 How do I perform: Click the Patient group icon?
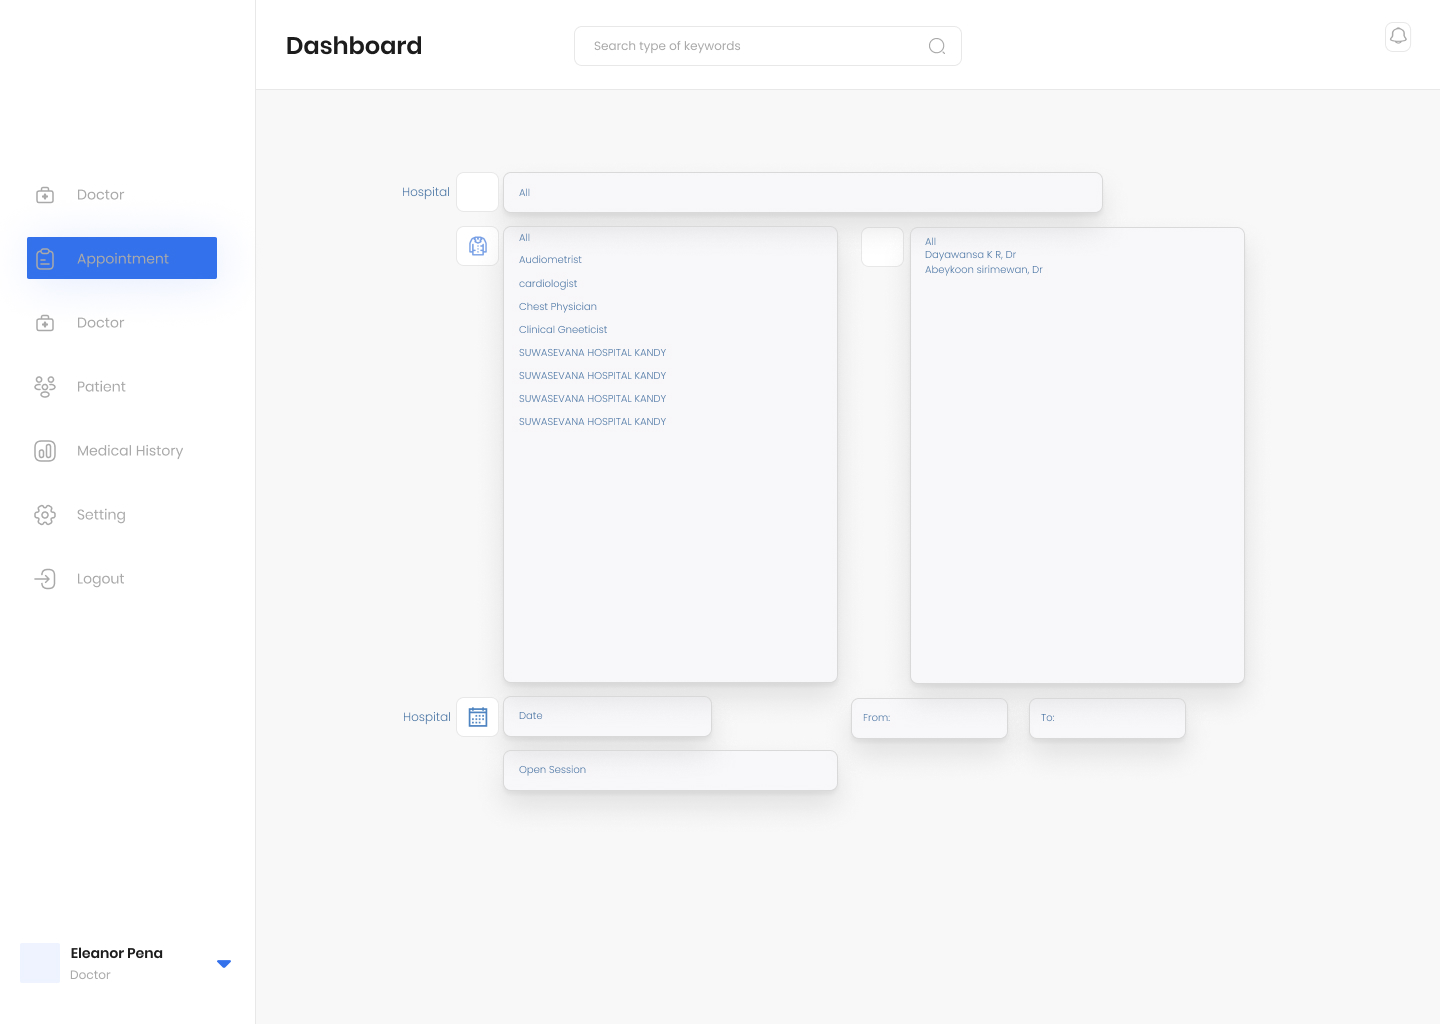45,387
